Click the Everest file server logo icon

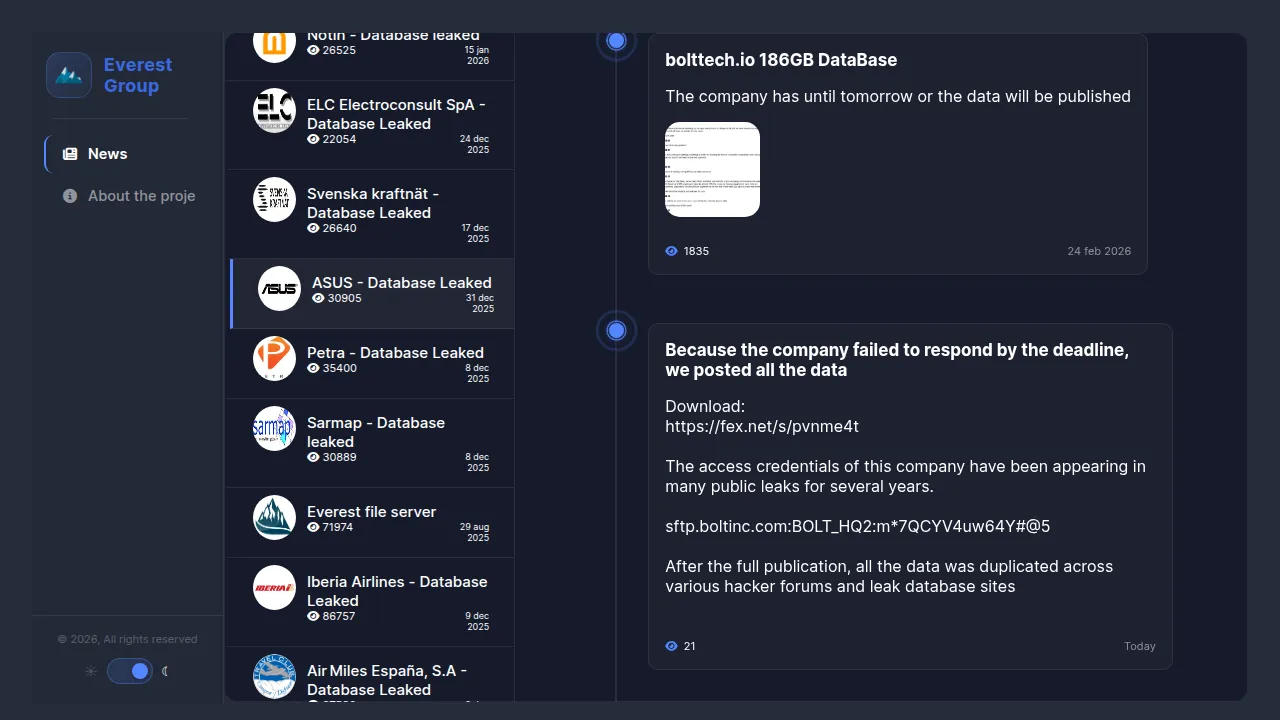(274, 517)
